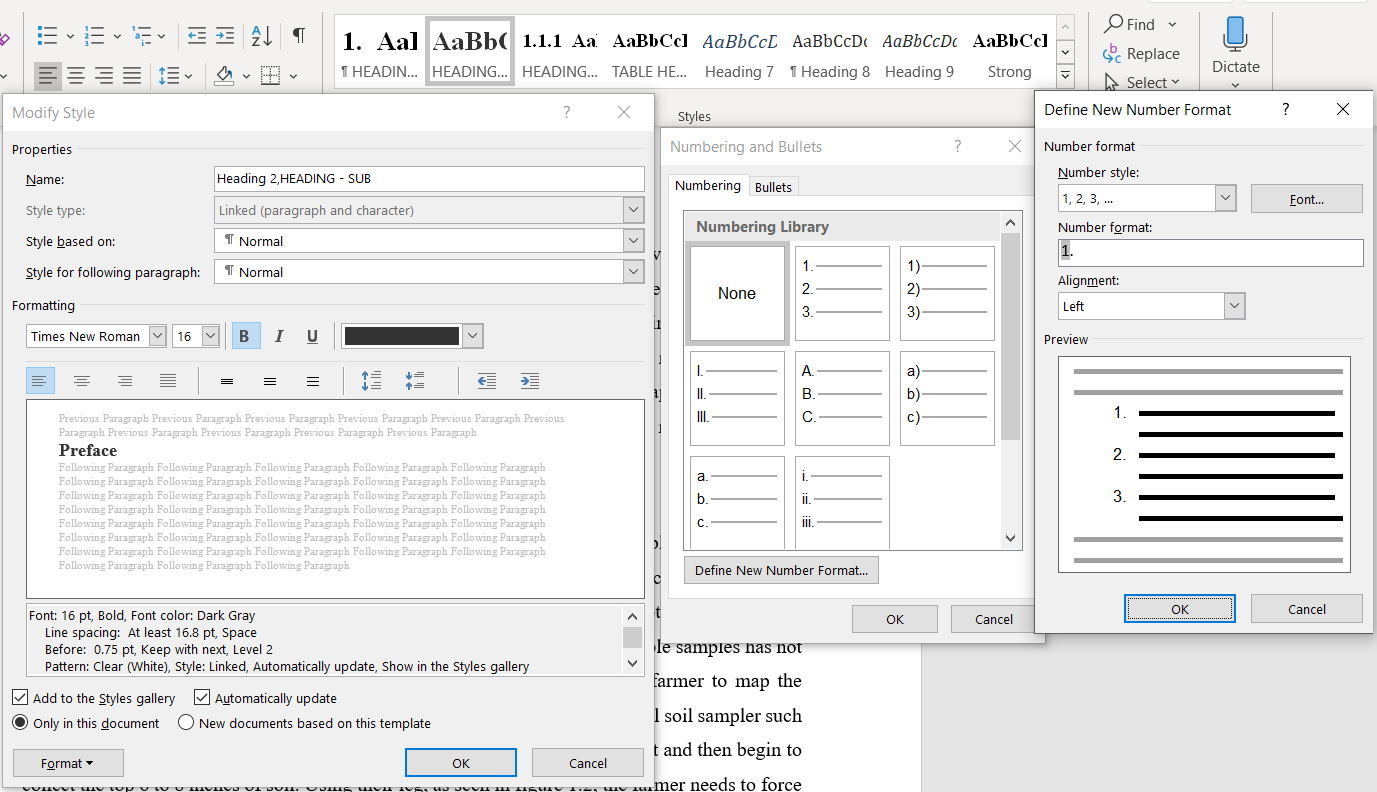Click Define New Number Format button
The width and height of the screenshot is (1377, 792).
(x=781, y=570)
